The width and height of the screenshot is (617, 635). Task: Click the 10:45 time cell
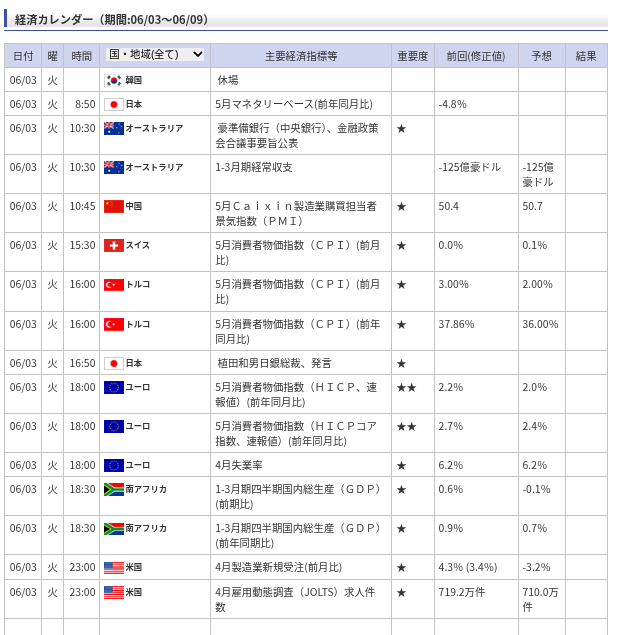82,207
